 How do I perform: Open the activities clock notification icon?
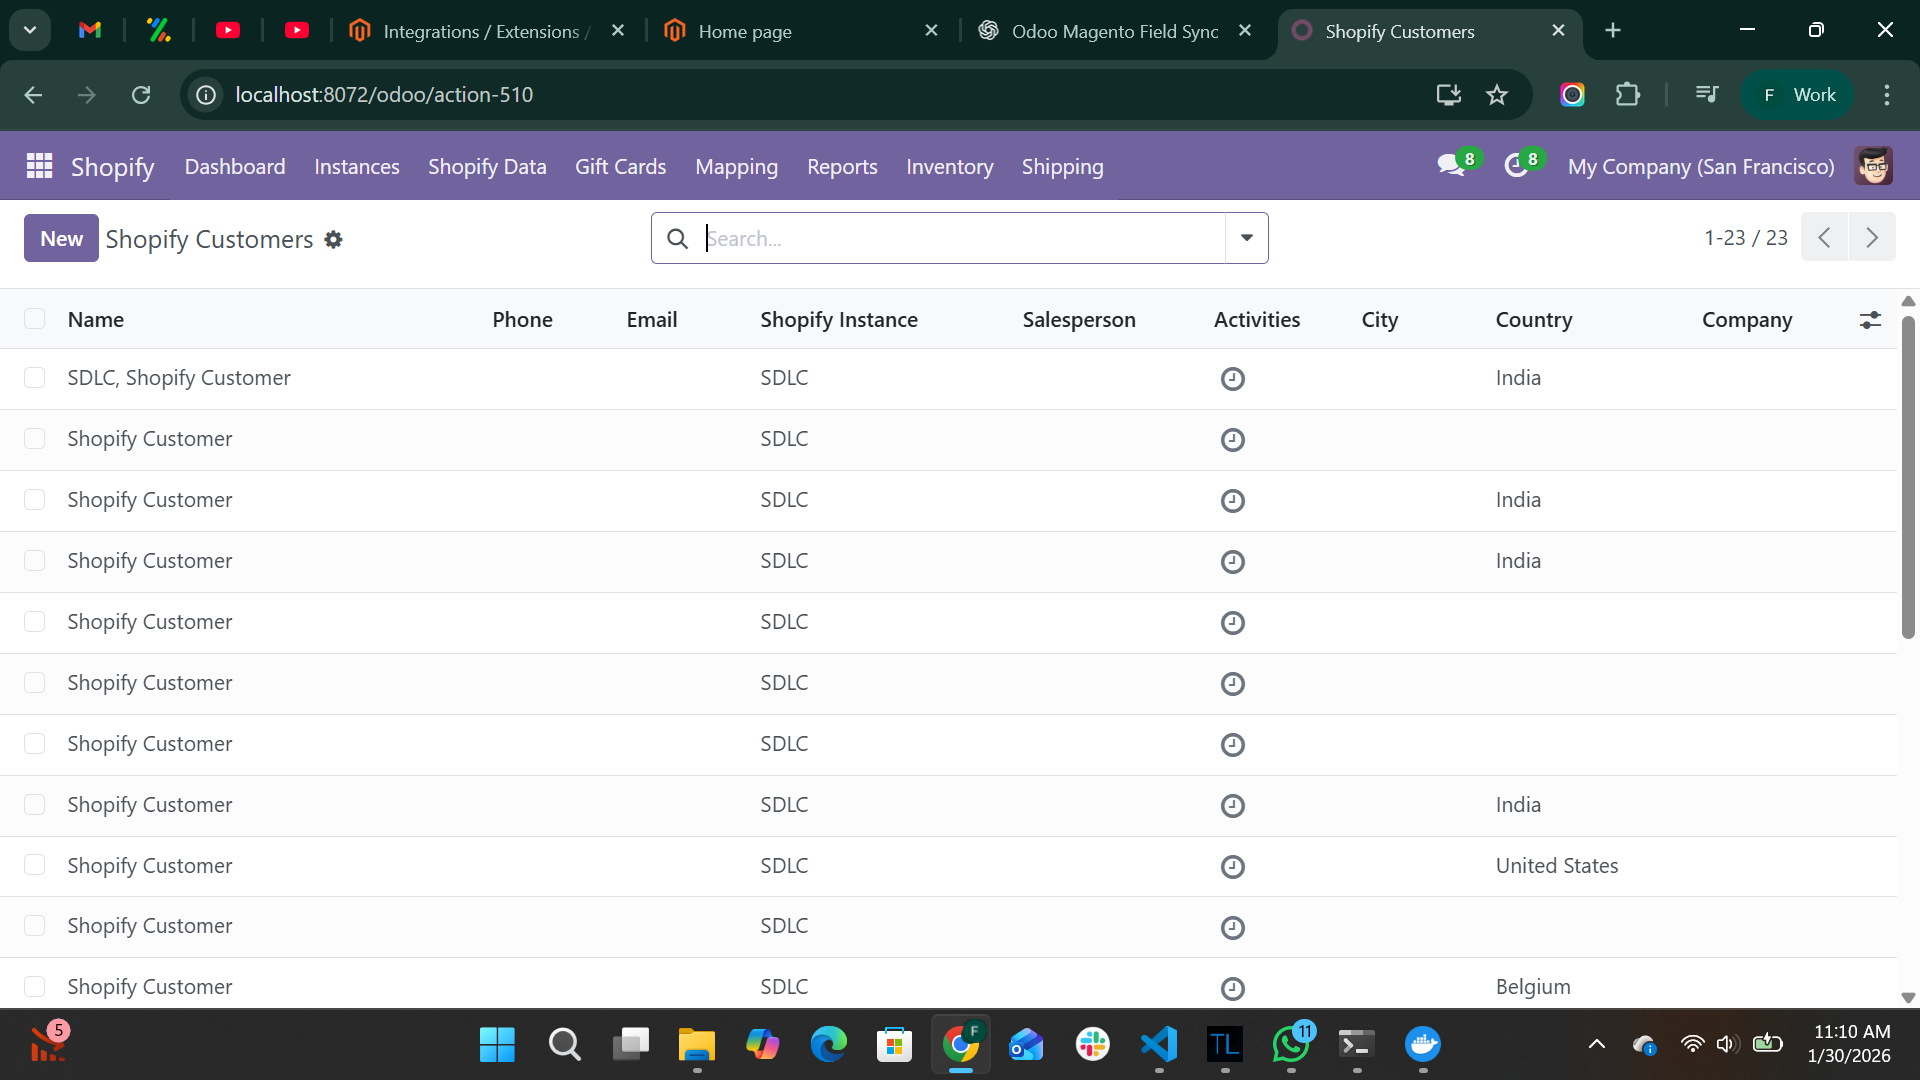coord(1518,166)
